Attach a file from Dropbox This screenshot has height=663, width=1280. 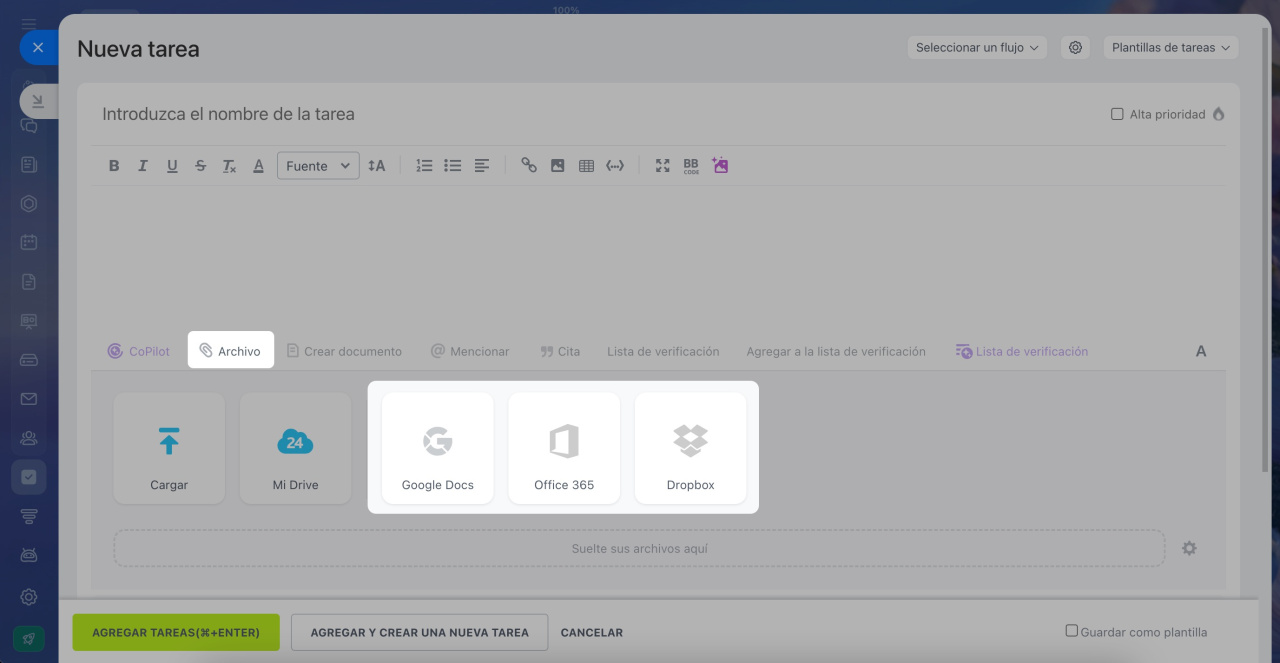[690, 448]
